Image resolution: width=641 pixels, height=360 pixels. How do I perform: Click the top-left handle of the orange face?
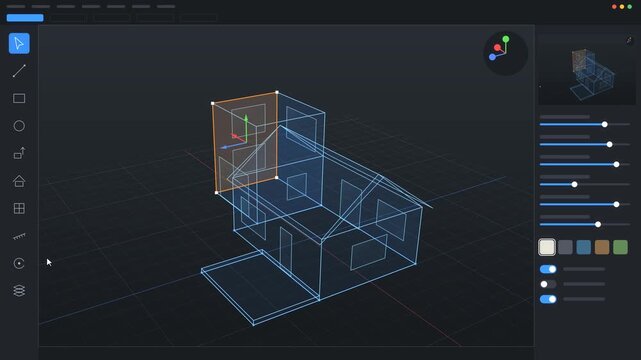(213, 103)
